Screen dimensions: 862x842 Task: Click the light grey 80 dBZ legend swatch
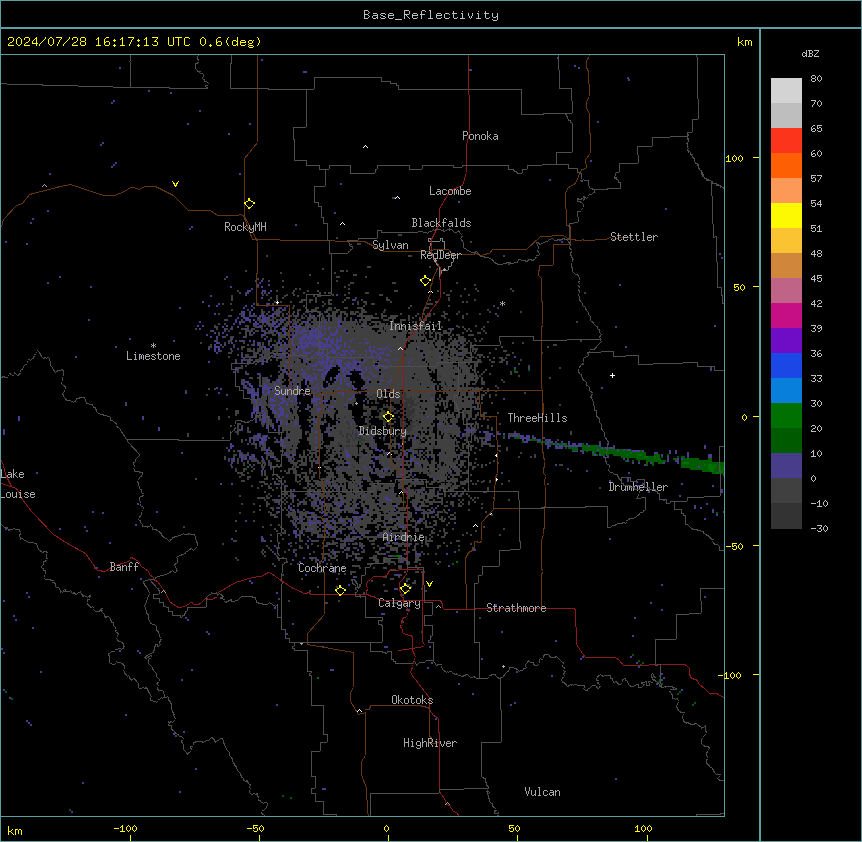(786, 91)
